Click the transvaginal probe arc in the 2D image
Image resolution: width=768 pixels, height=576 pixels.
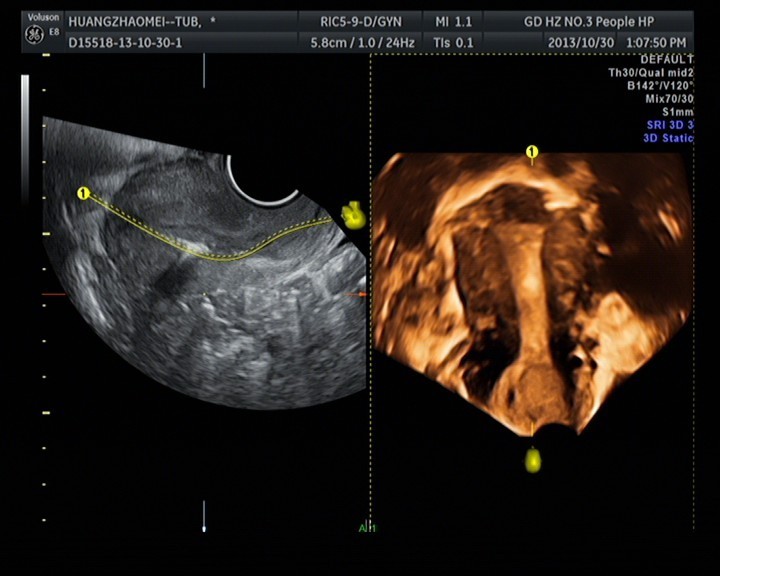[261, 180]
